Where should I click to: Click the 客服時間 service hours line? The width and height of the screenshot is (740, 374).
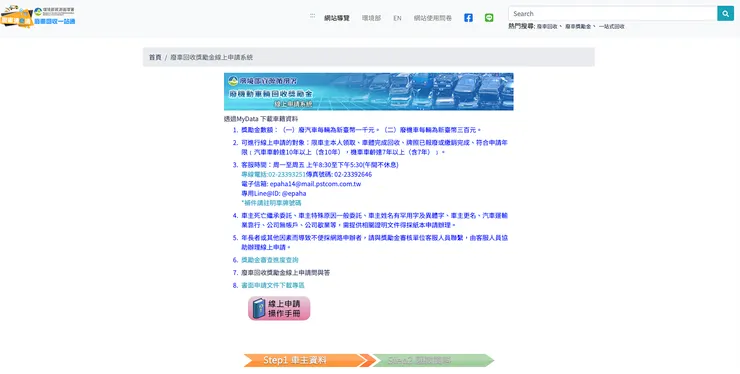pos(320,165)
